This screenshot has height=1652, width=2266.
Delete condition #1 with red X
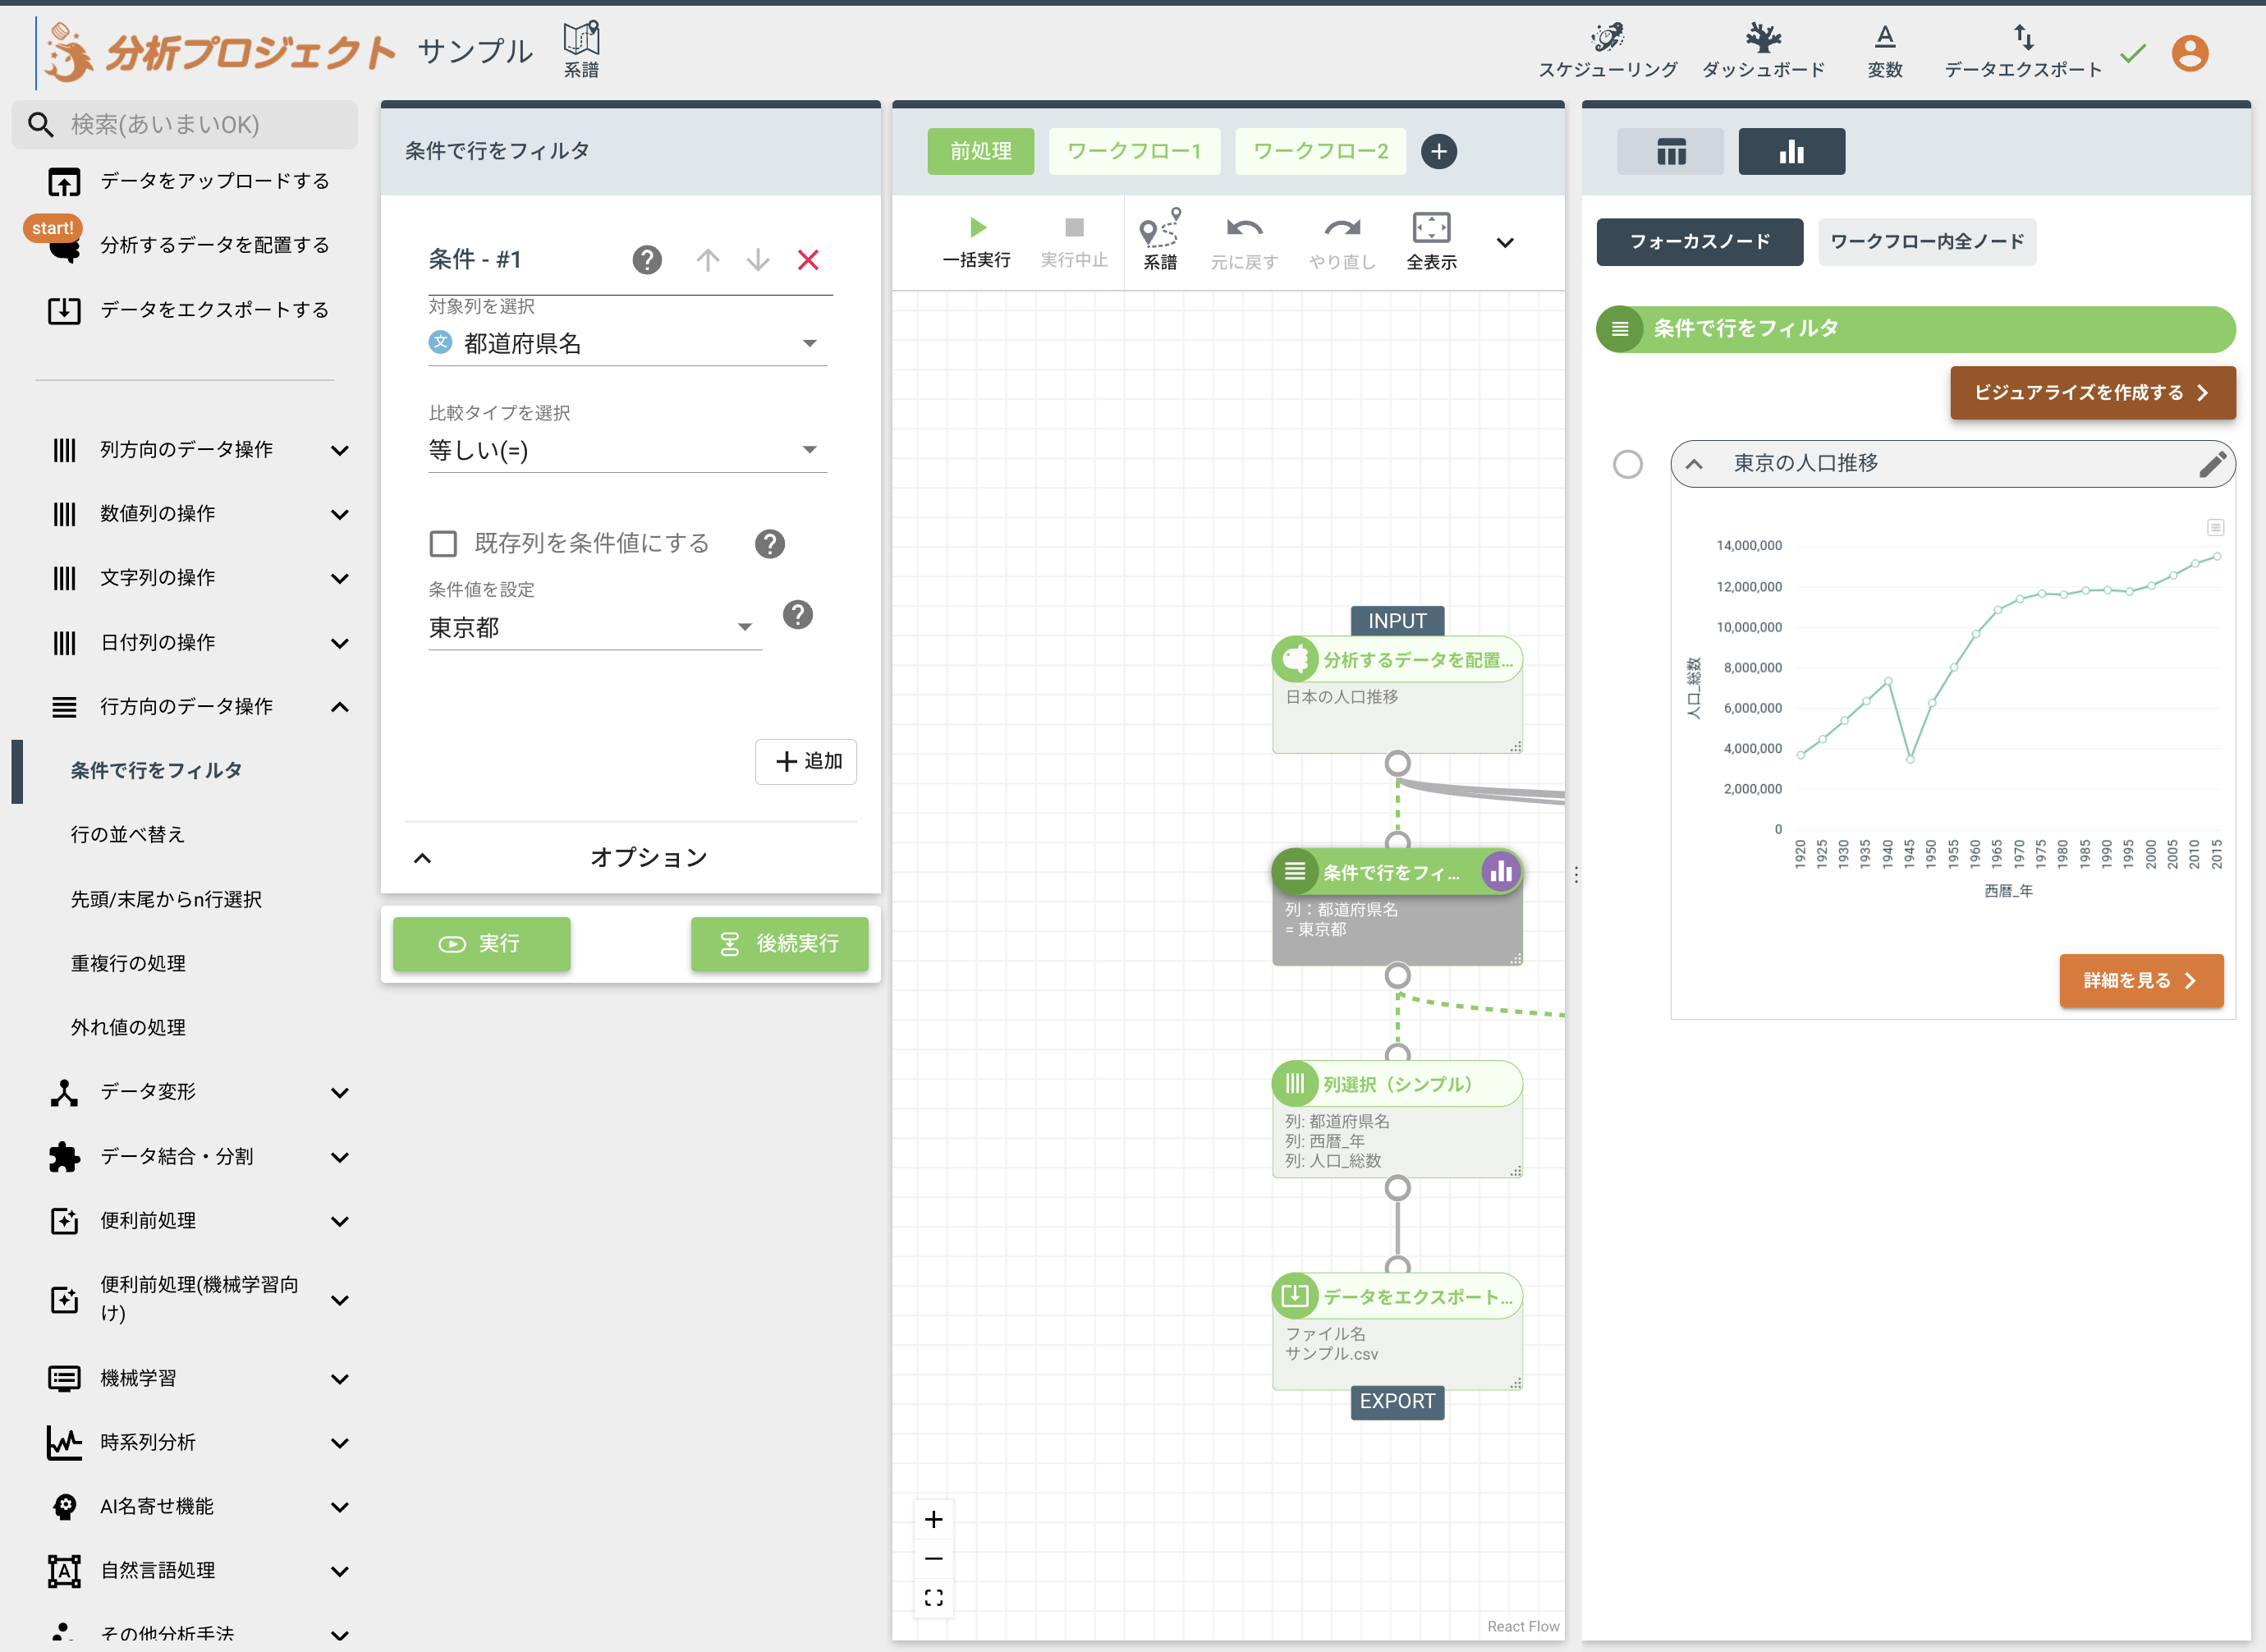click(x=808, y=260)
